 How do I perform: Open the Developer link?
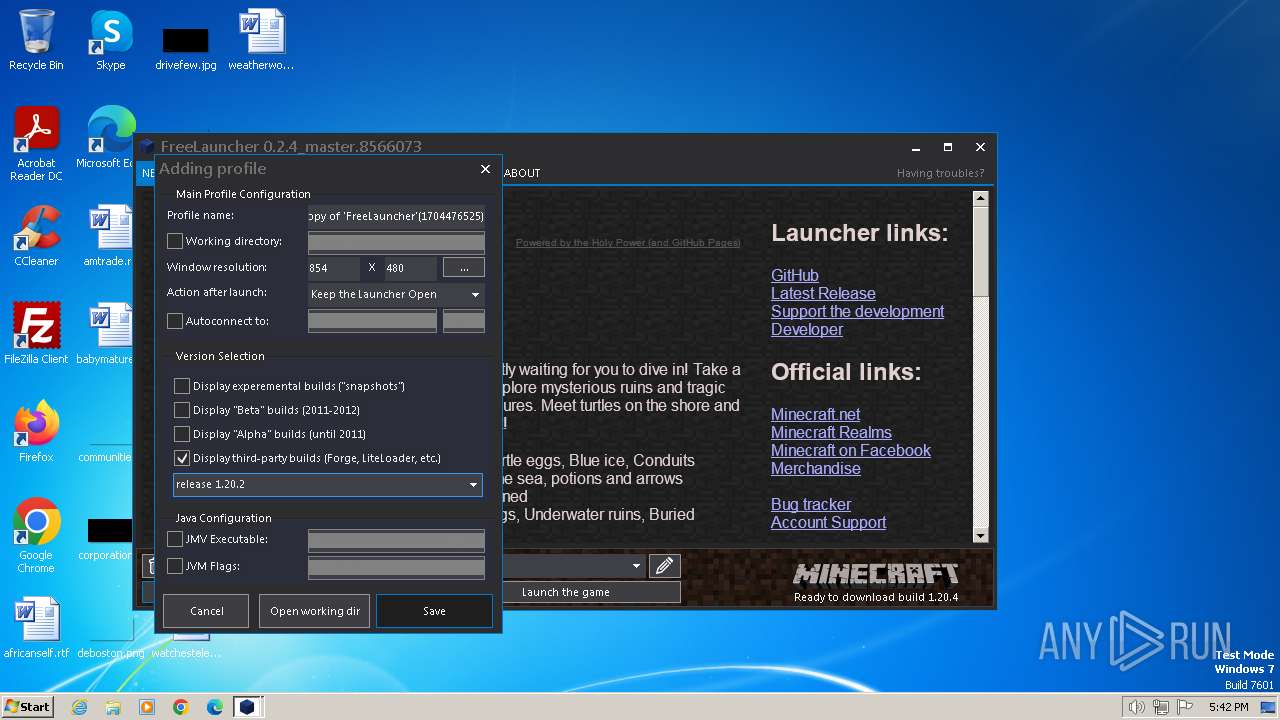click(807, 329)
